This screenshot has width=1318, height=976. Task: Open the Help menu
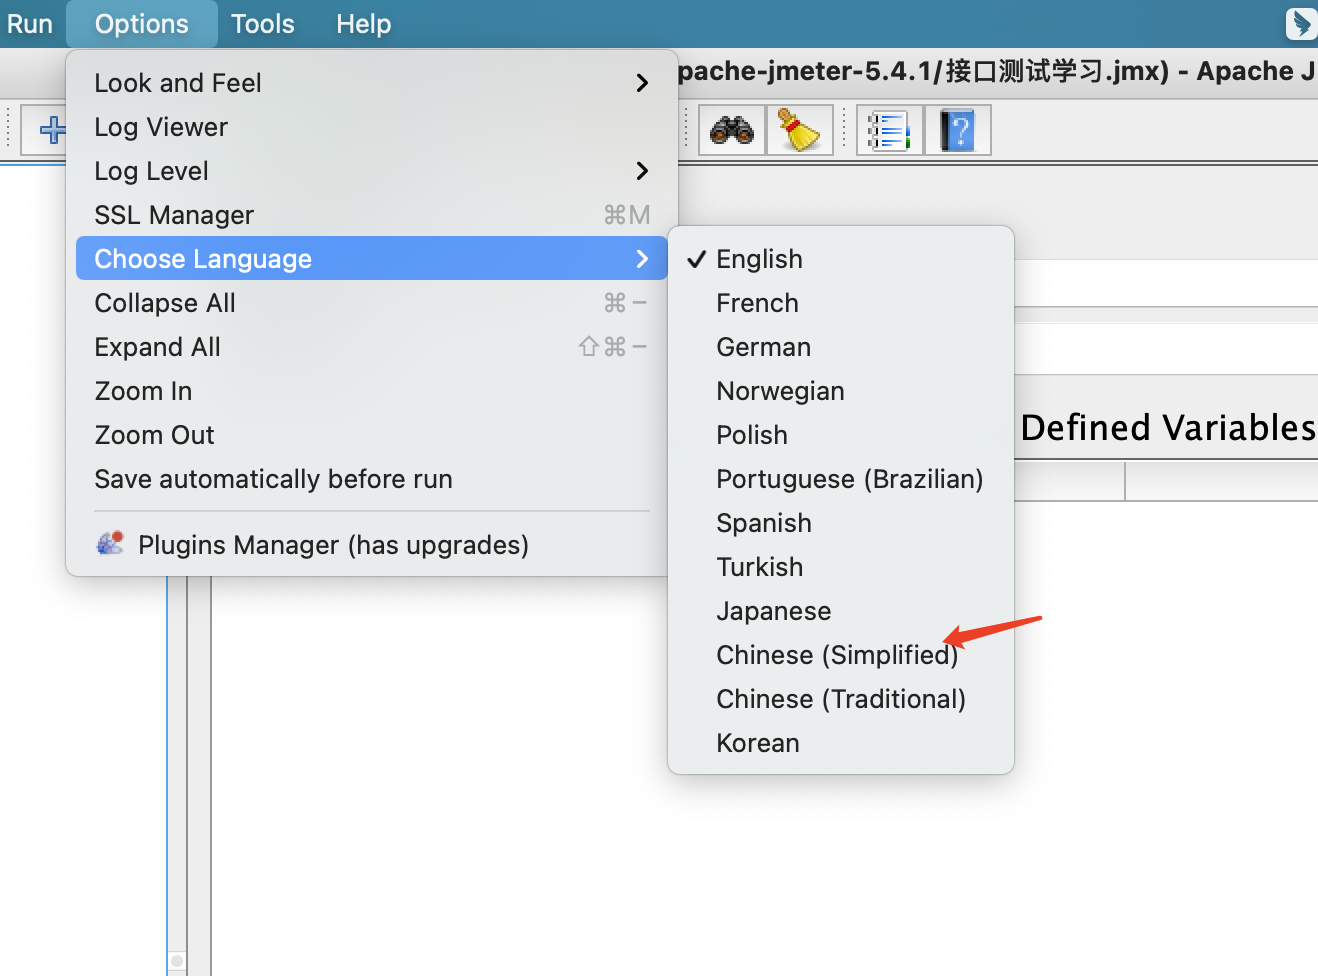pos(364,24)
